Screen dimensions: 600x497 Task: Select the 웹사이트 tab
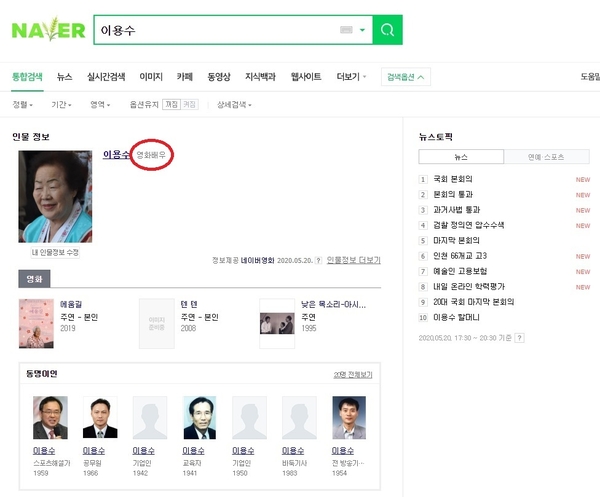click(x=306, y=77)
